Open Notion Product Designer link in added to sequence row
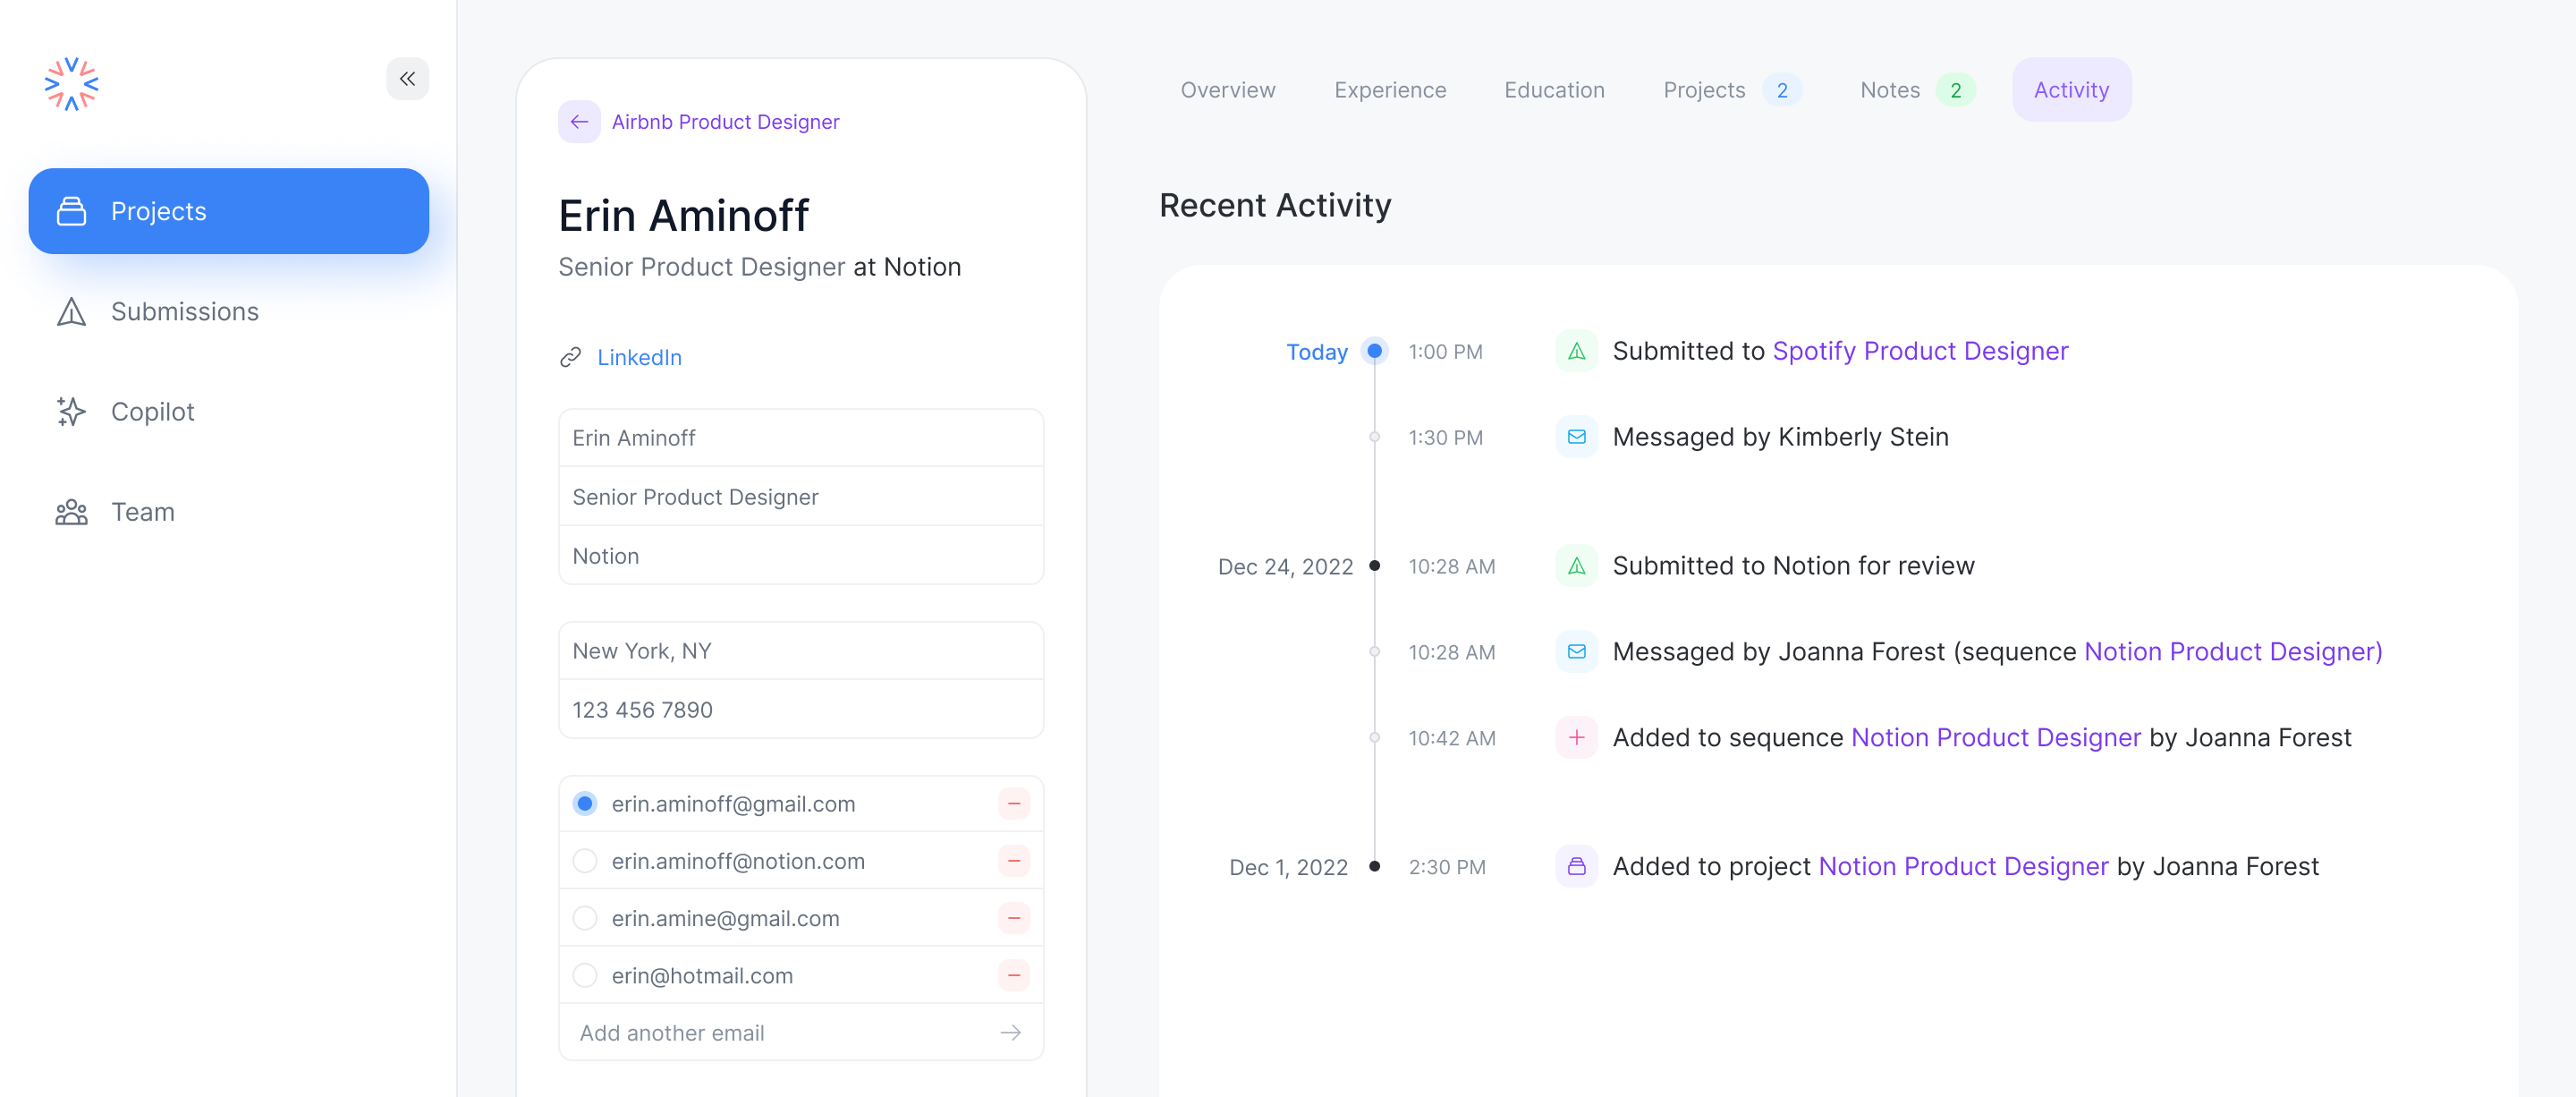 click(1995, 738)
